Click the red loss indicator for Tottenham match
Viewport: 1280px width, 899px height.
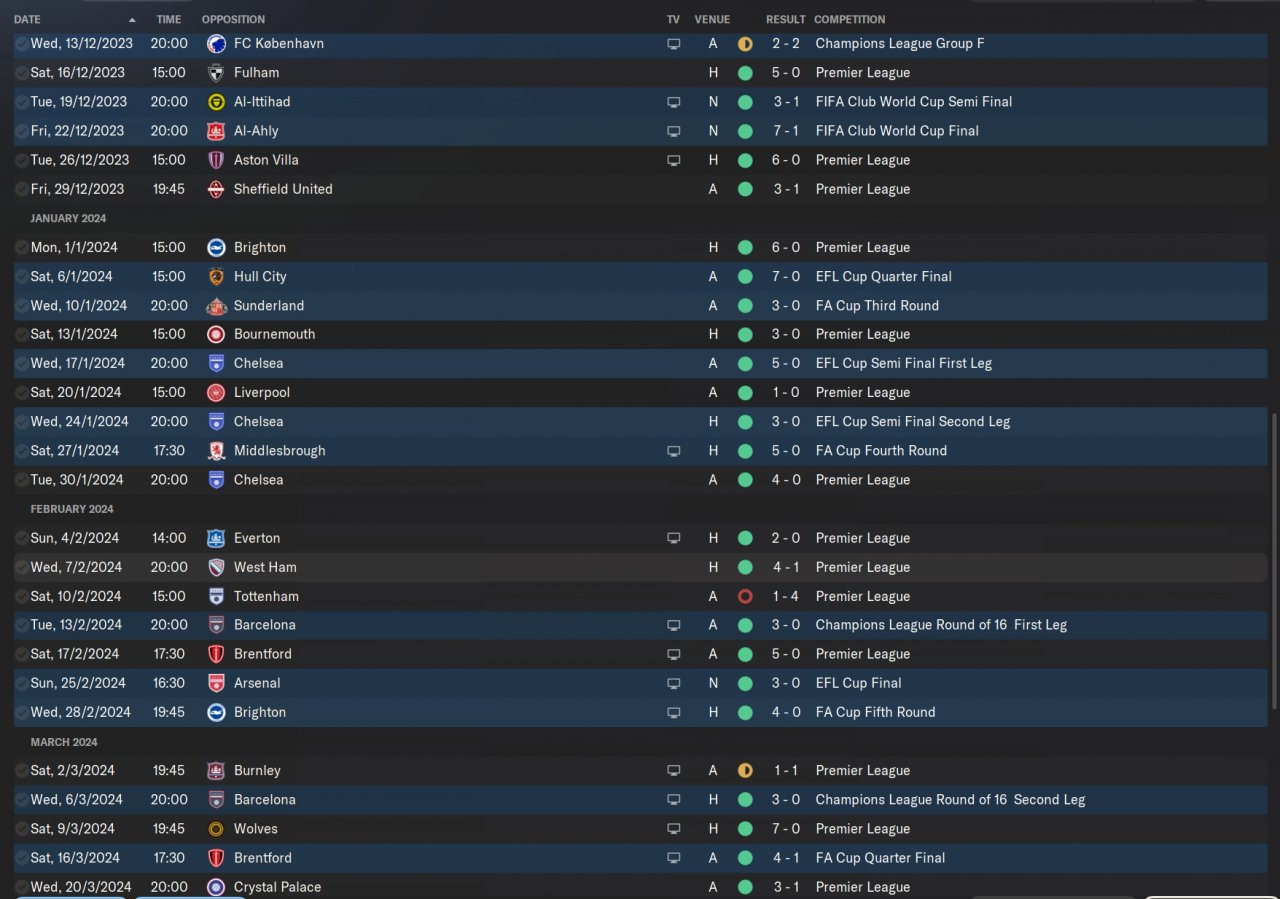(x=745, y=596)
